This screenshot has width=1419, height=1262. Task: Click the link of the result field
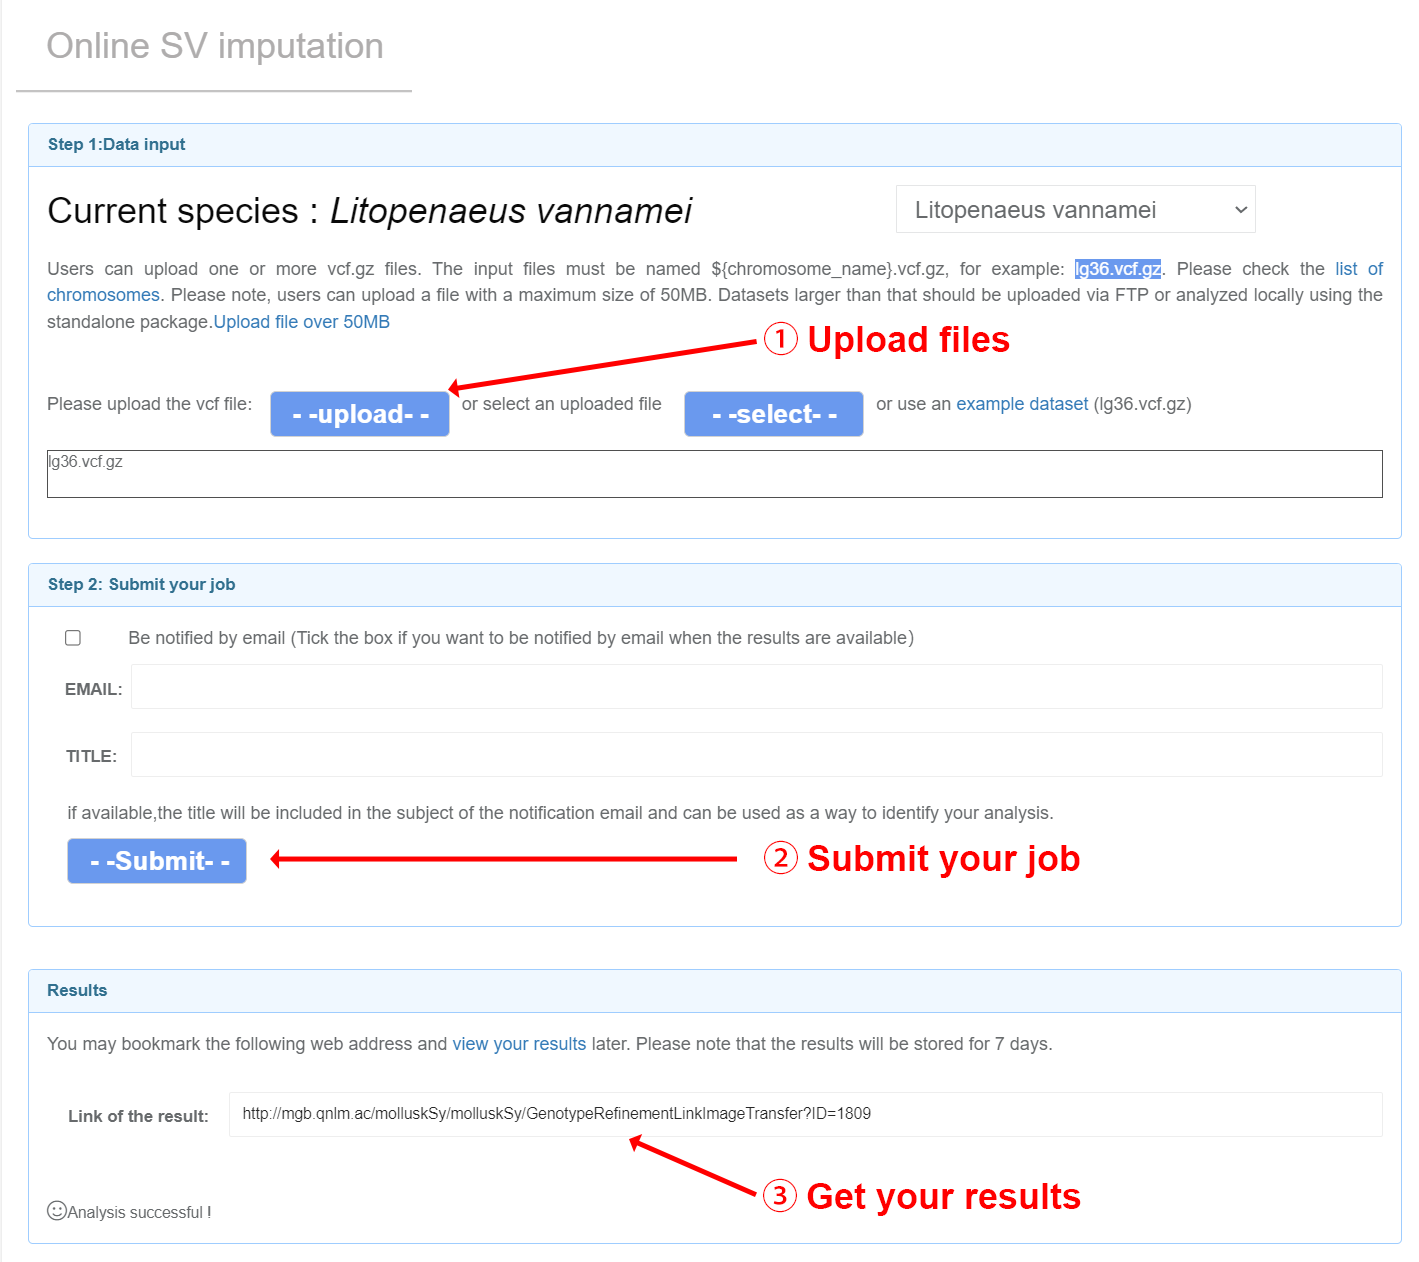[x=805, y=1114]
